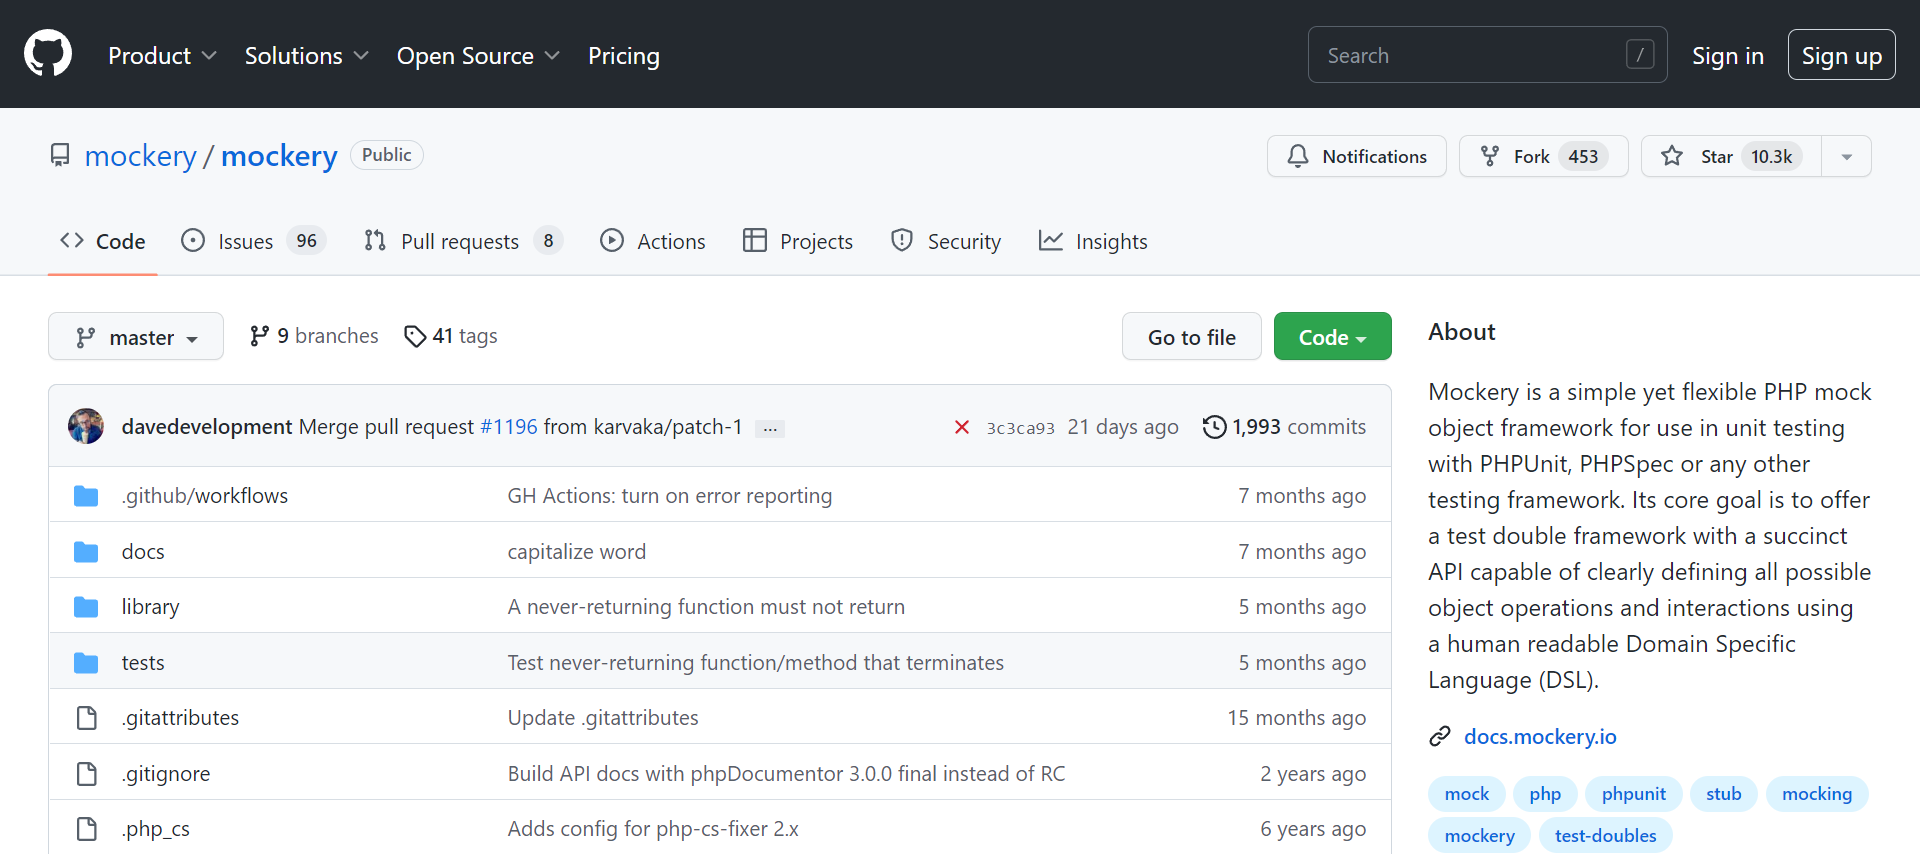Open the bold mockery repository link
Viewport: 1920px width, 854px height.
tap(279, 156)
